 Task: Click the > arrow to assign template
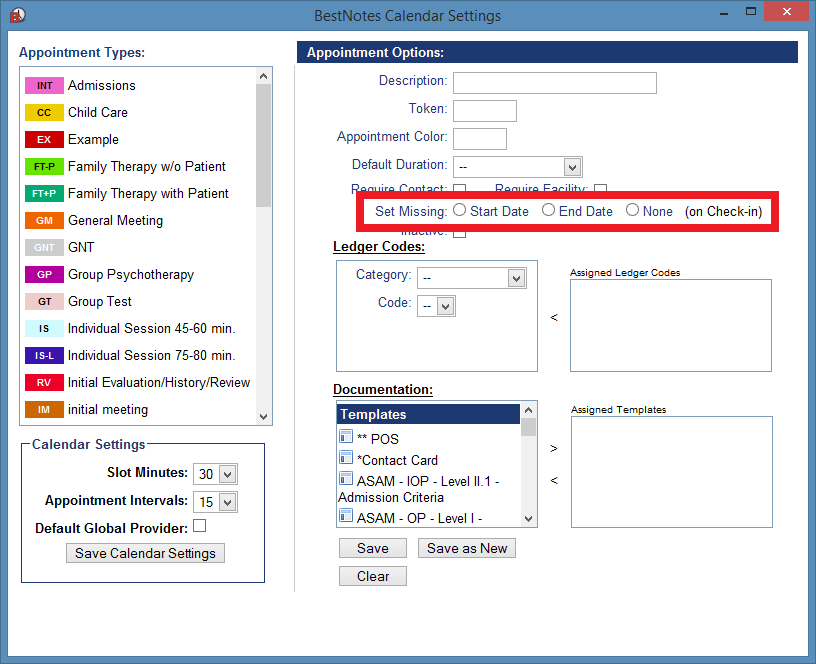(x=554, y=449)
